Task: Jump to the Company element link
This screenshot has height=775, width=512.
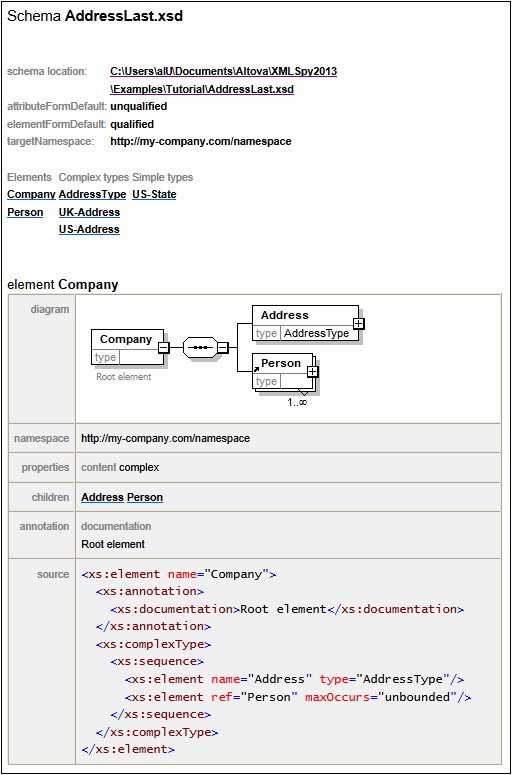Action: [x=31, y=194]
